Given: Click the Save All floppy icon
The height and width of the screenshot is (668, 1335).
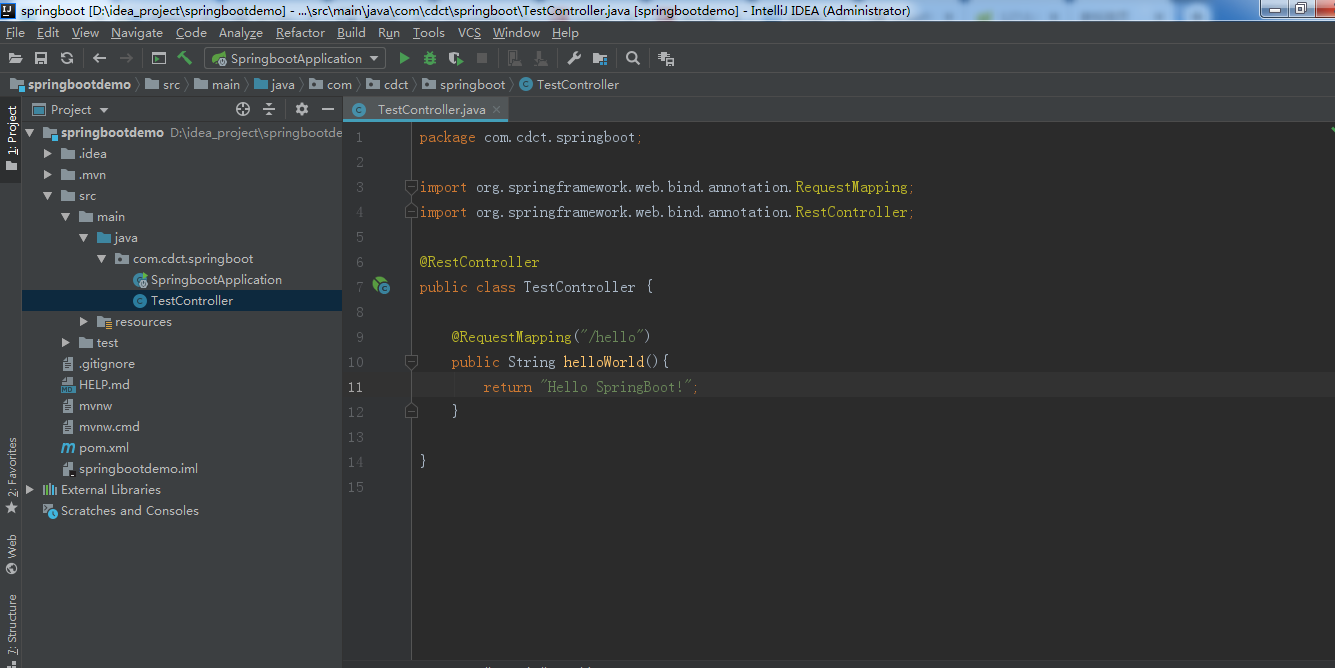Looking at the screenshot, I should (41, 59).
